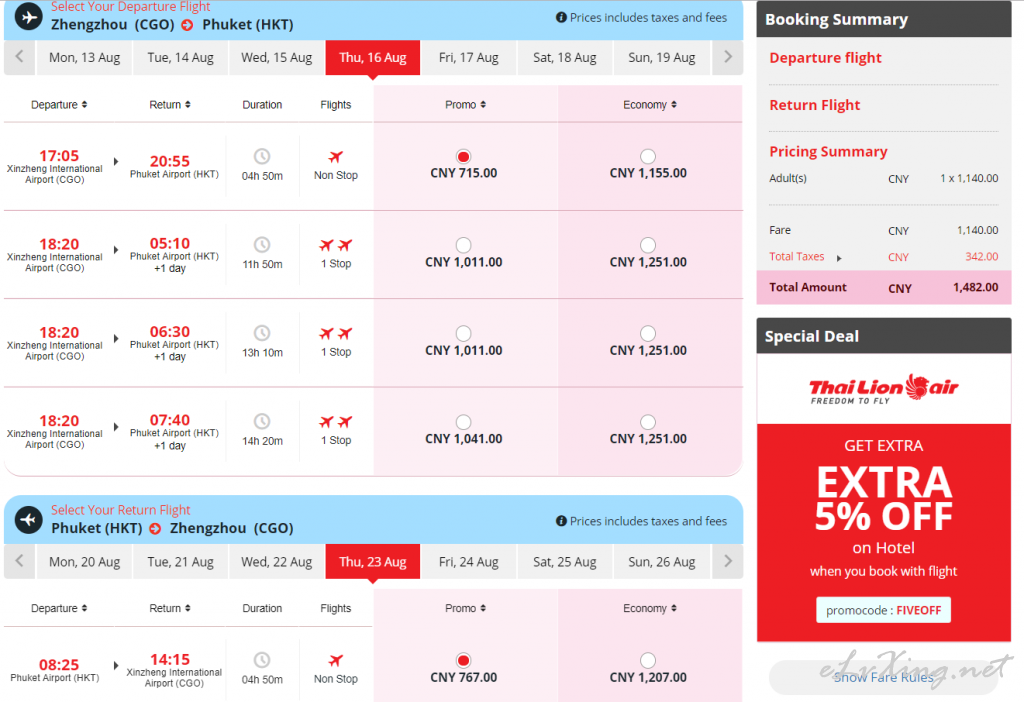This screenshot has width=1024, height=702.
Task: Switch departure date to Fri, 17 Aug
Action: click(x=468, y=57)
